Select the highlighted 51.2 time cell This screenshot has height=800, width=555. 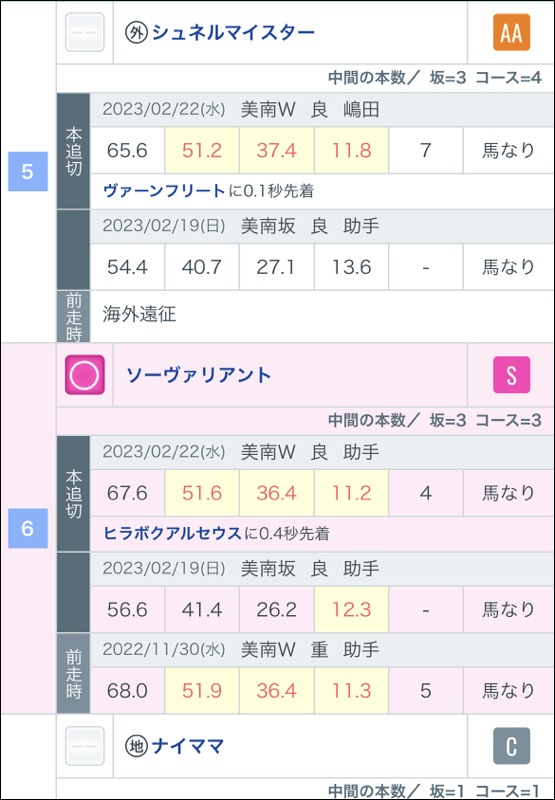201,151
